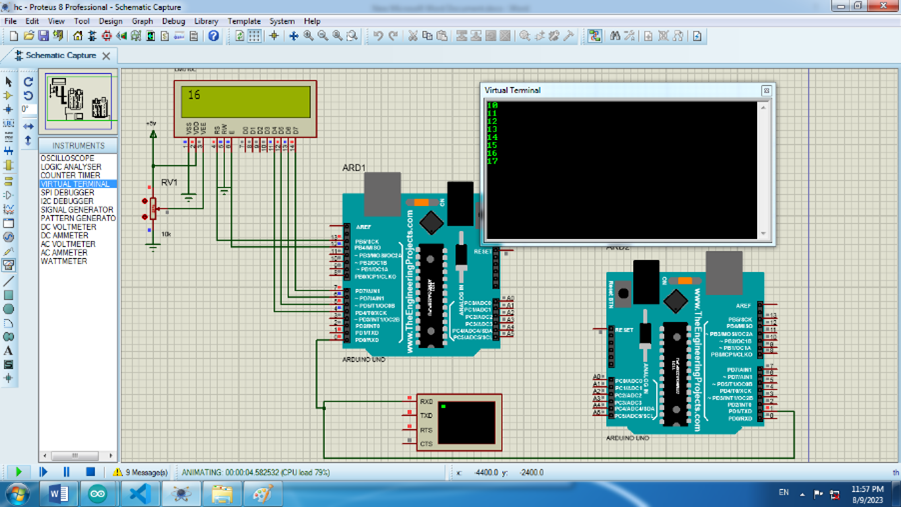Select the arrow Selection Mode tool

point(9,82)
